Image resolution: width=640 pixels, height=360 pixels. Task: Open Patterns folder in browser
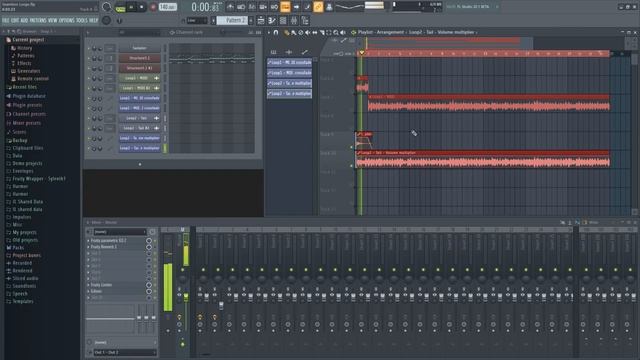25,56
